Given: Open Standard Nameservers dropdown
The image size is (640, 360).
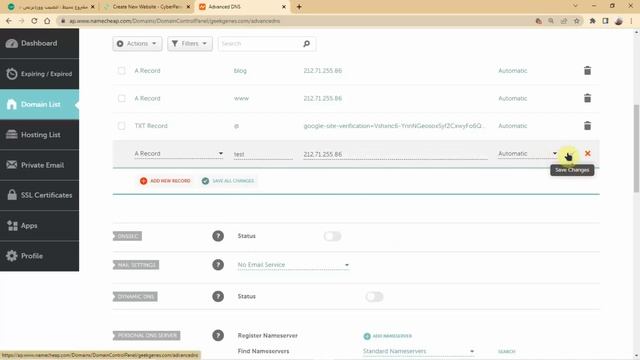Looking at the screenshot, I should coord(418,351).
